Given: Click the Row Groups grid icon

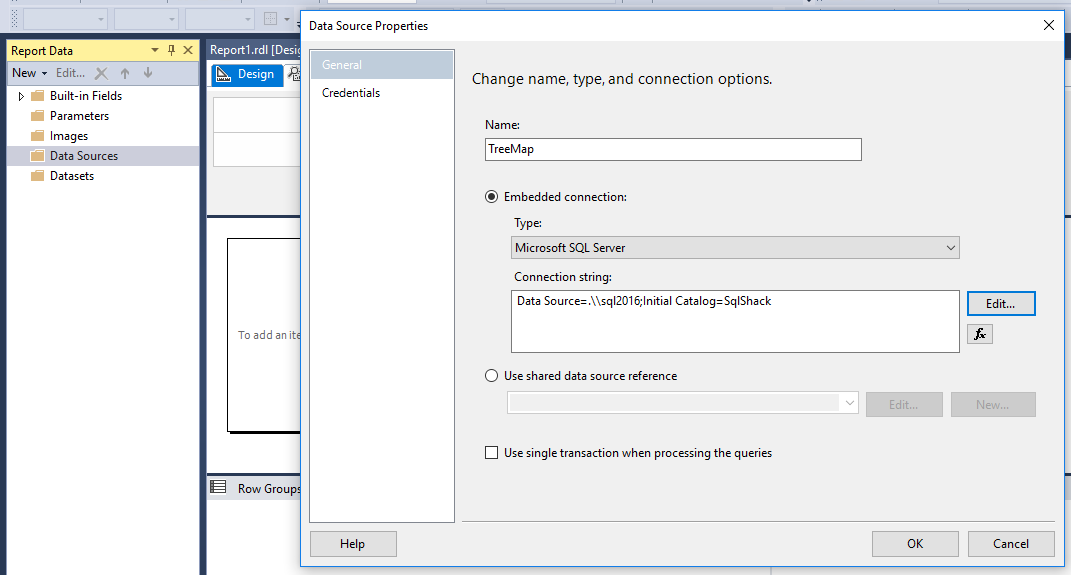Looking at the screenshot, I should click(218, 488).
